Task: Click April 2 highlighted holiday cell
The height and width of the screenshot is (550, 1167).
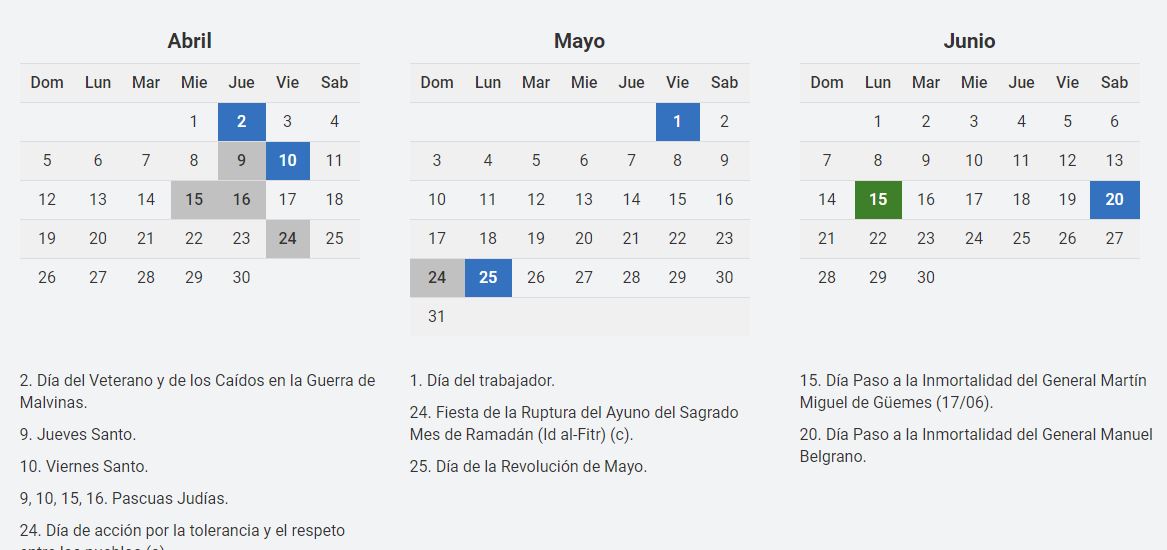Action: [241, 122]
